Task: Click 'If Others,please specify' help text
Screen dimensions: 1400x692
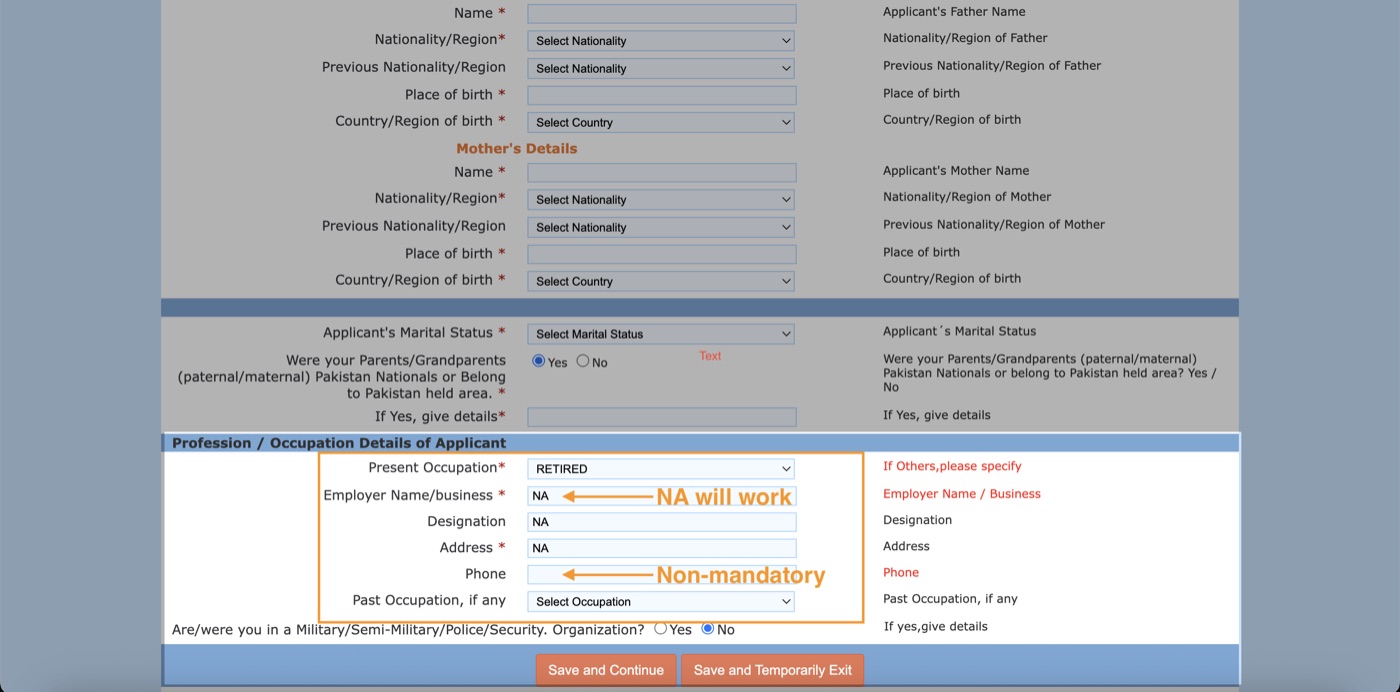Action: (952, 466)
